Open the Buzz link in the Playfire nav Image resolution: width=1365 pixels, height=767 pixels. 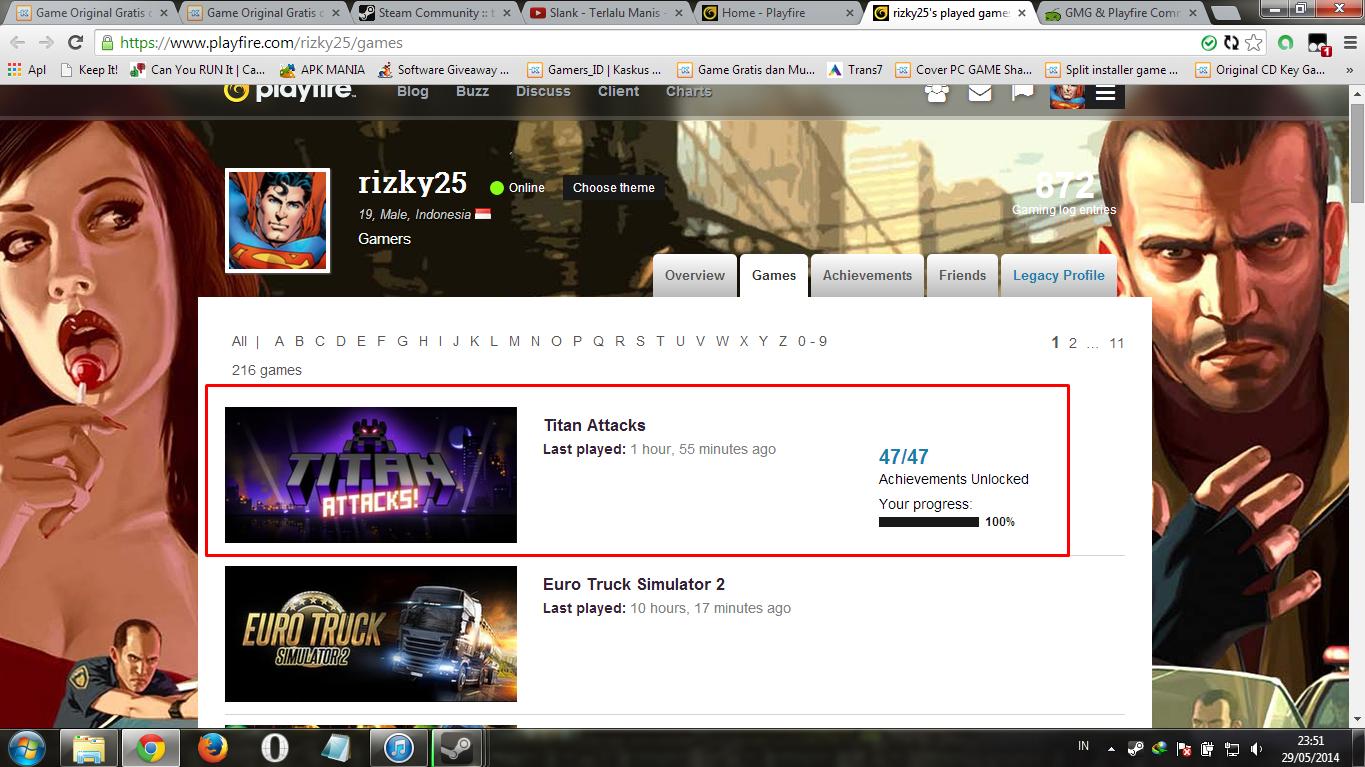click(x=472, y=91)
